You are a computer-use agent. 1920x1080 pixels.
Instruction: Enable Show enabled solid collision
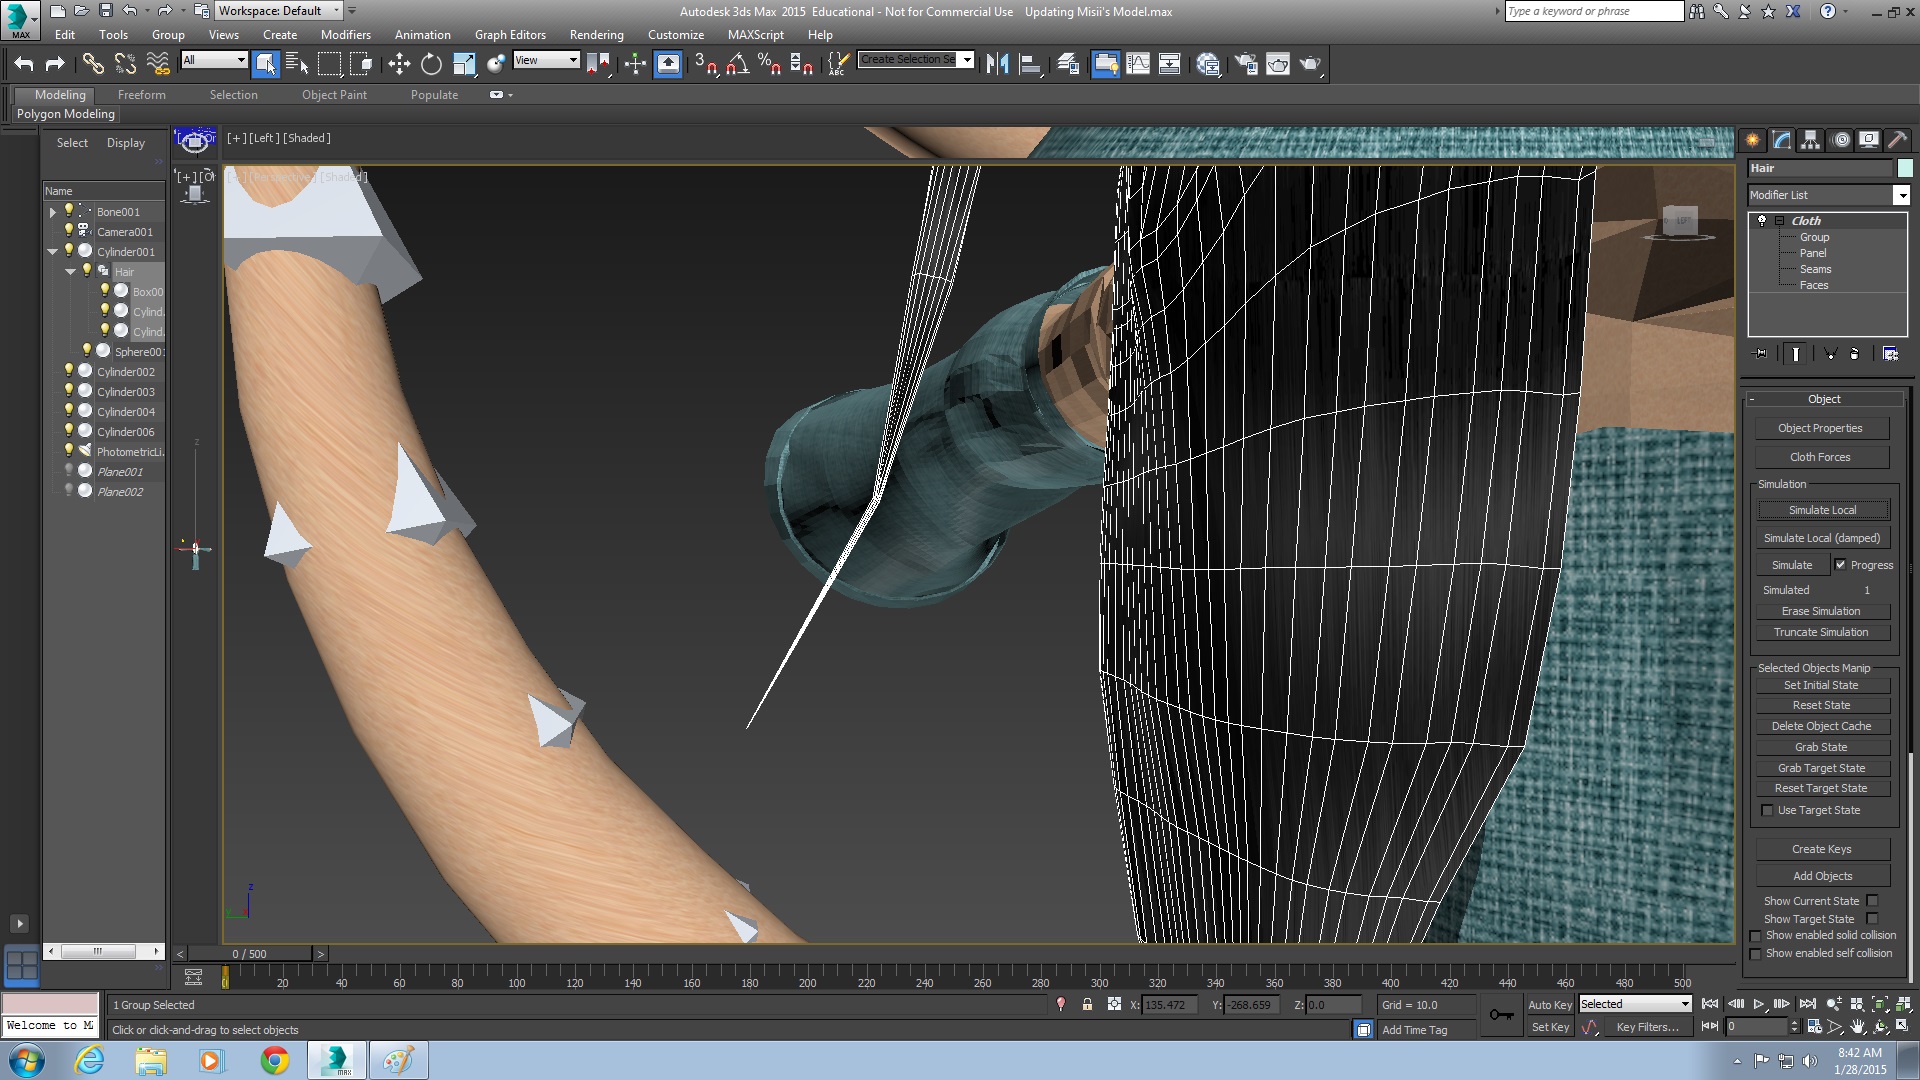pyautogui.click(x=1755, y=936)
